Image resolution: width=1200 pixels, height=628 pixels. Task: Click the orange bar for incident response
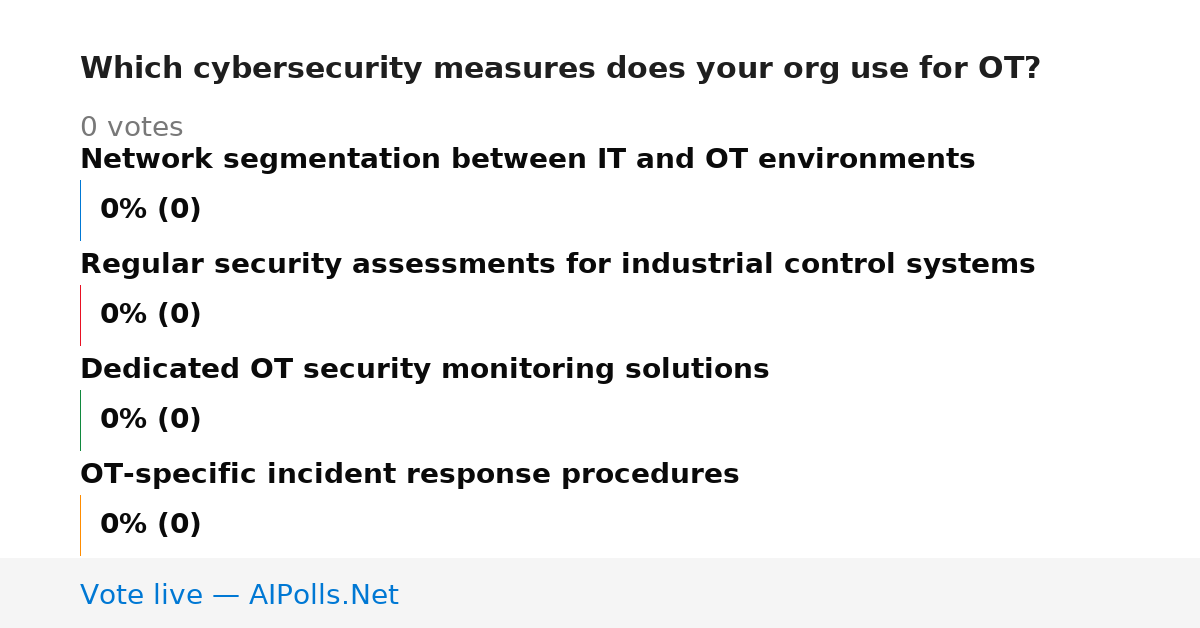tap(81, 525)
